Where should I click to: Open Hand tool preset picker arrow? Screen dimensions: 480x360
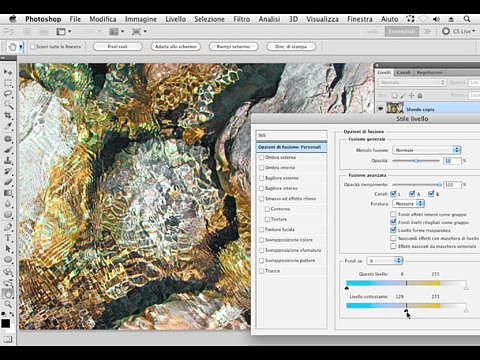(21, 47)
